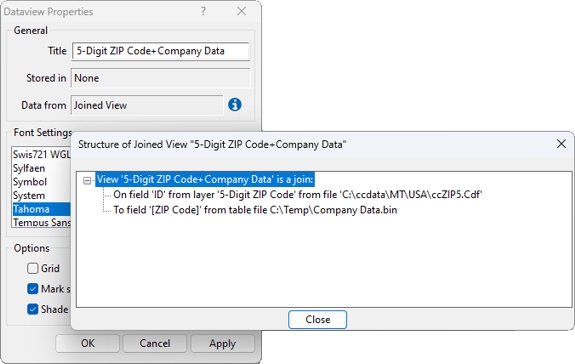
Task: Select the row "On field 'ID' from layer '5-Digit ZIP Code'"
Action: tap(297, 195)
